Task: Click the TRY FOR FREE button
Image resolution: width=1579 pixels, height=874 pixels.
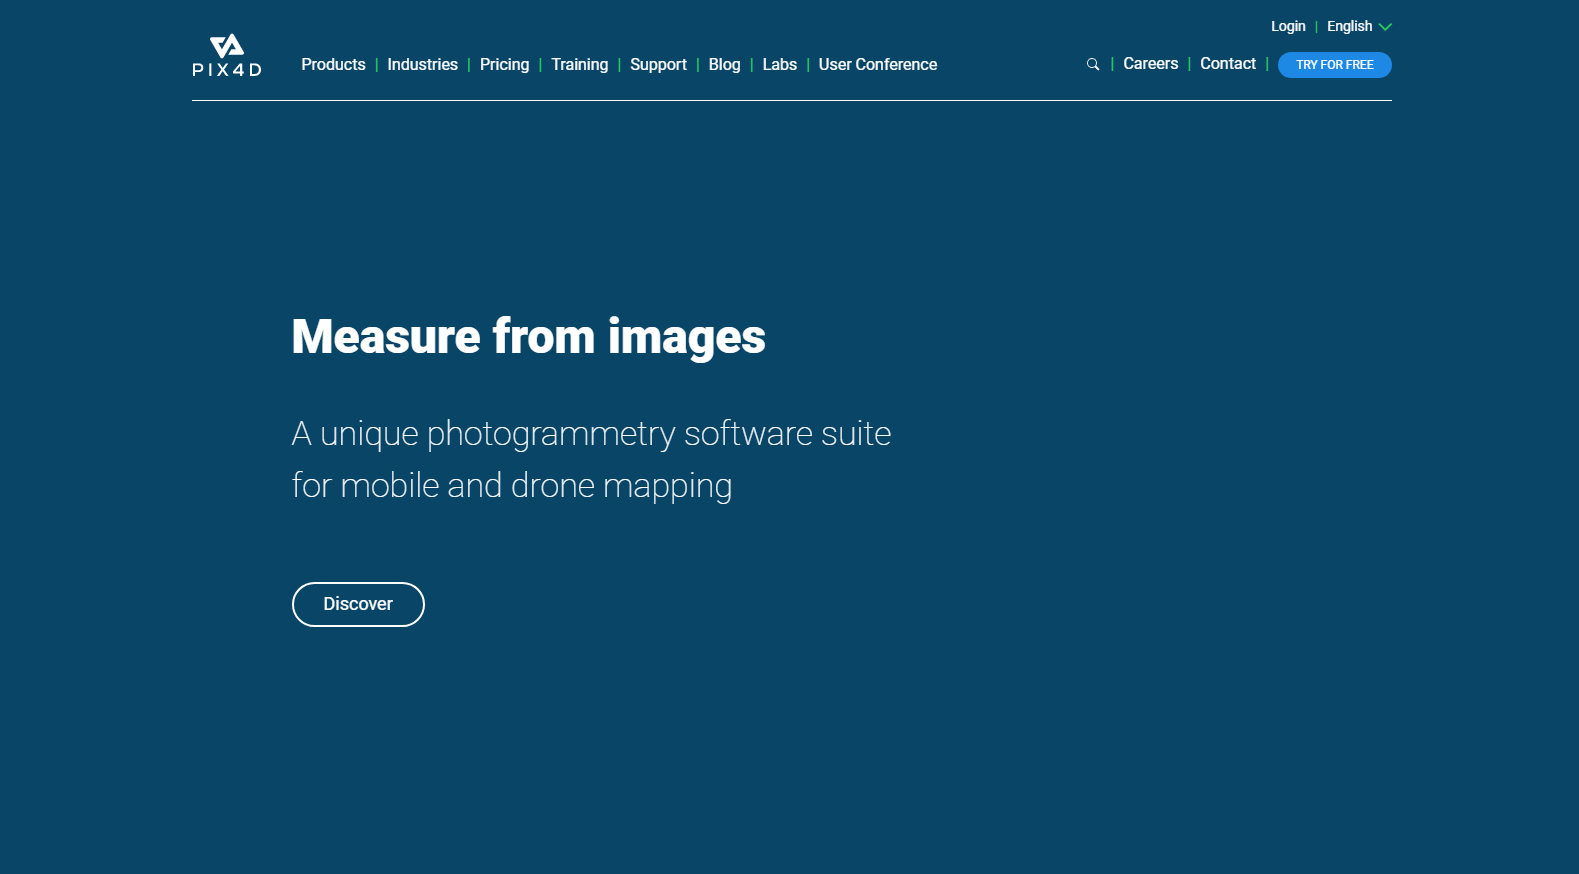Action: click(x=1334, y=65)
